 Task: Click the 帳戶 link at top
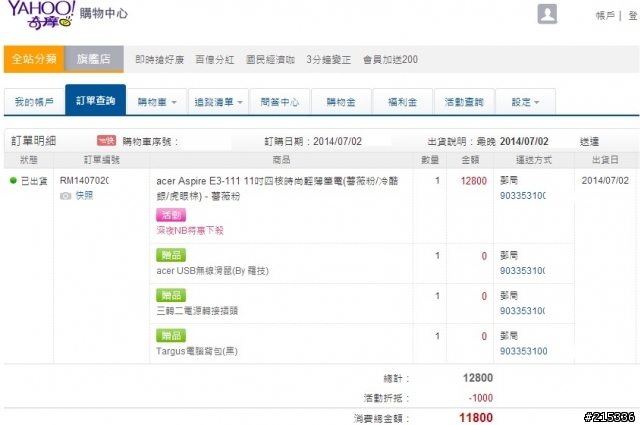(x=605, y=16)
